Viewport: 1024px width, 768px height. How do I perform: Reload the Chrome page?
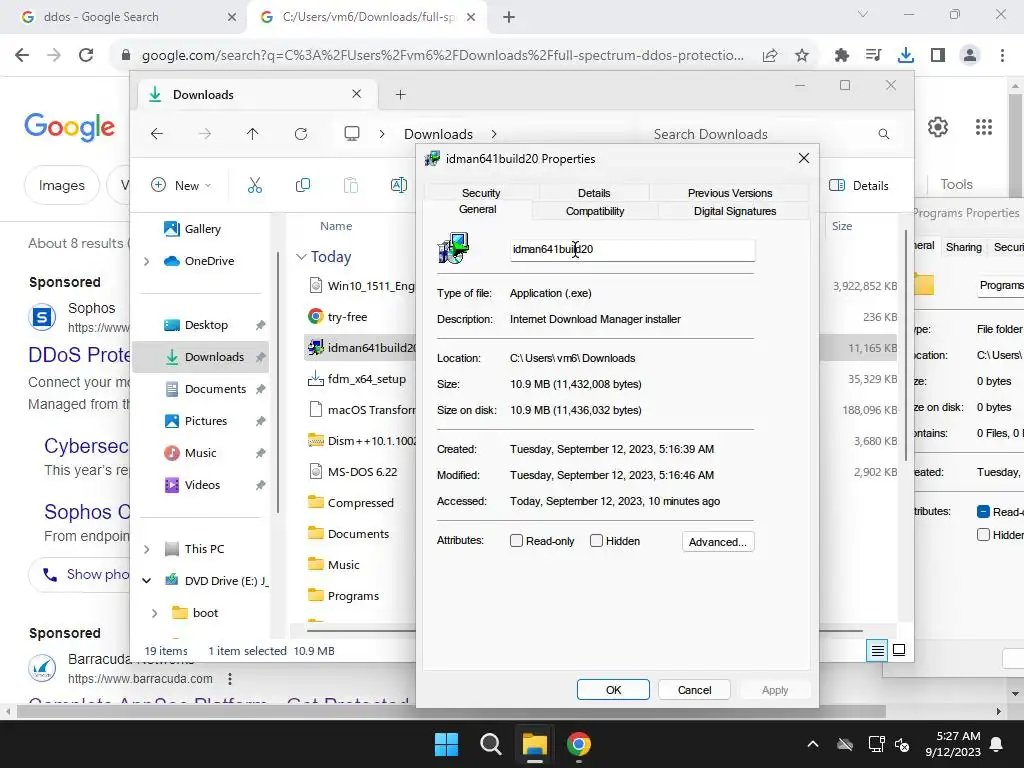[86, 55]
